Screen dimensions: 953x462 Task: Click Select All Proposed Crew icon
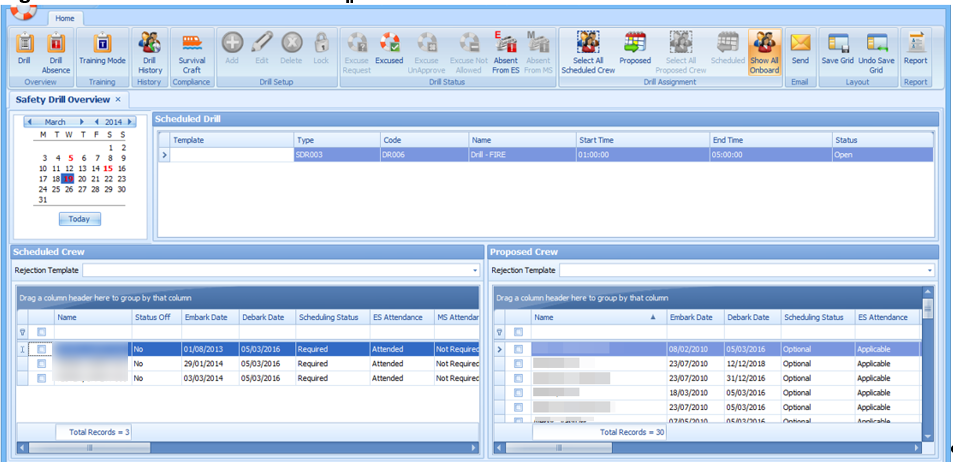point(681,52)
